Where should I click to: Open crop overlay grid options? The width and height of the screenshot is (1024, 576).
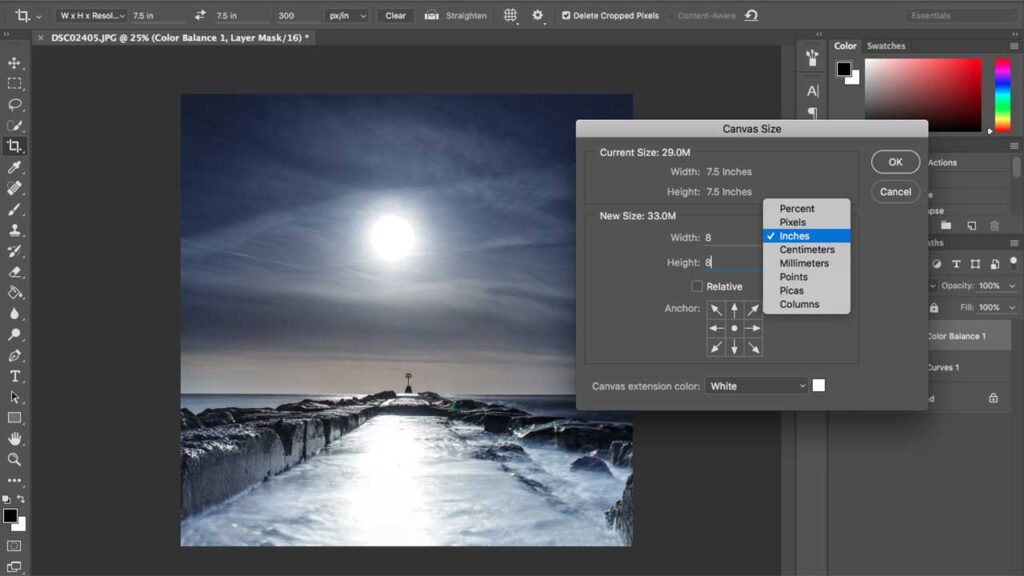point(510,15)
